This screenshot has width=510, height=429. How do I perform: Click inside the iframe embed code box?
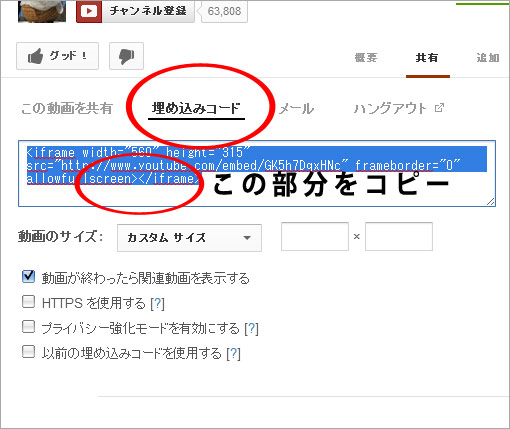pyautogui.click(x=257, y=174)
